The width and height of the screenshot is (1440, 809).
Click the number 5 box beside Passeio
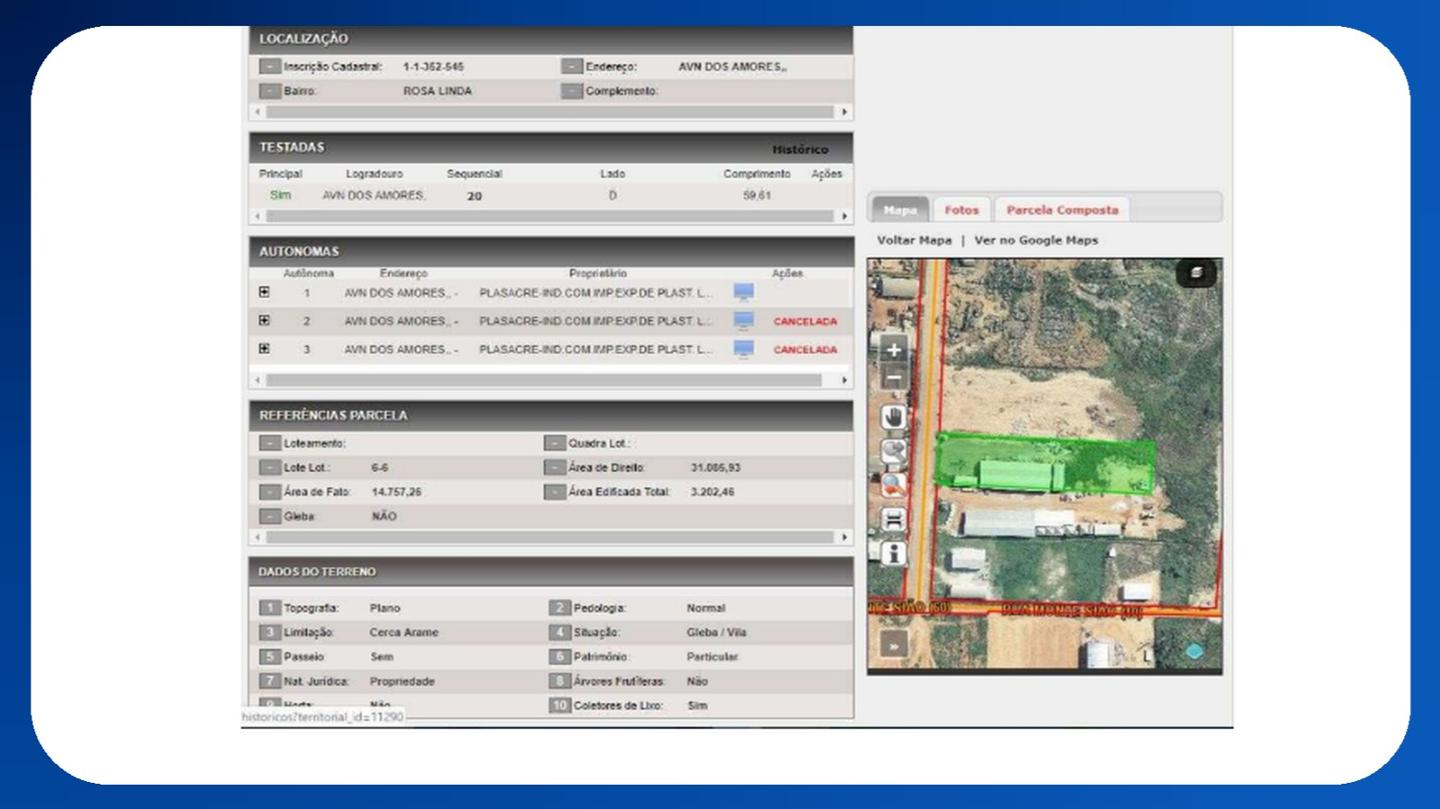tap(269, 657)
